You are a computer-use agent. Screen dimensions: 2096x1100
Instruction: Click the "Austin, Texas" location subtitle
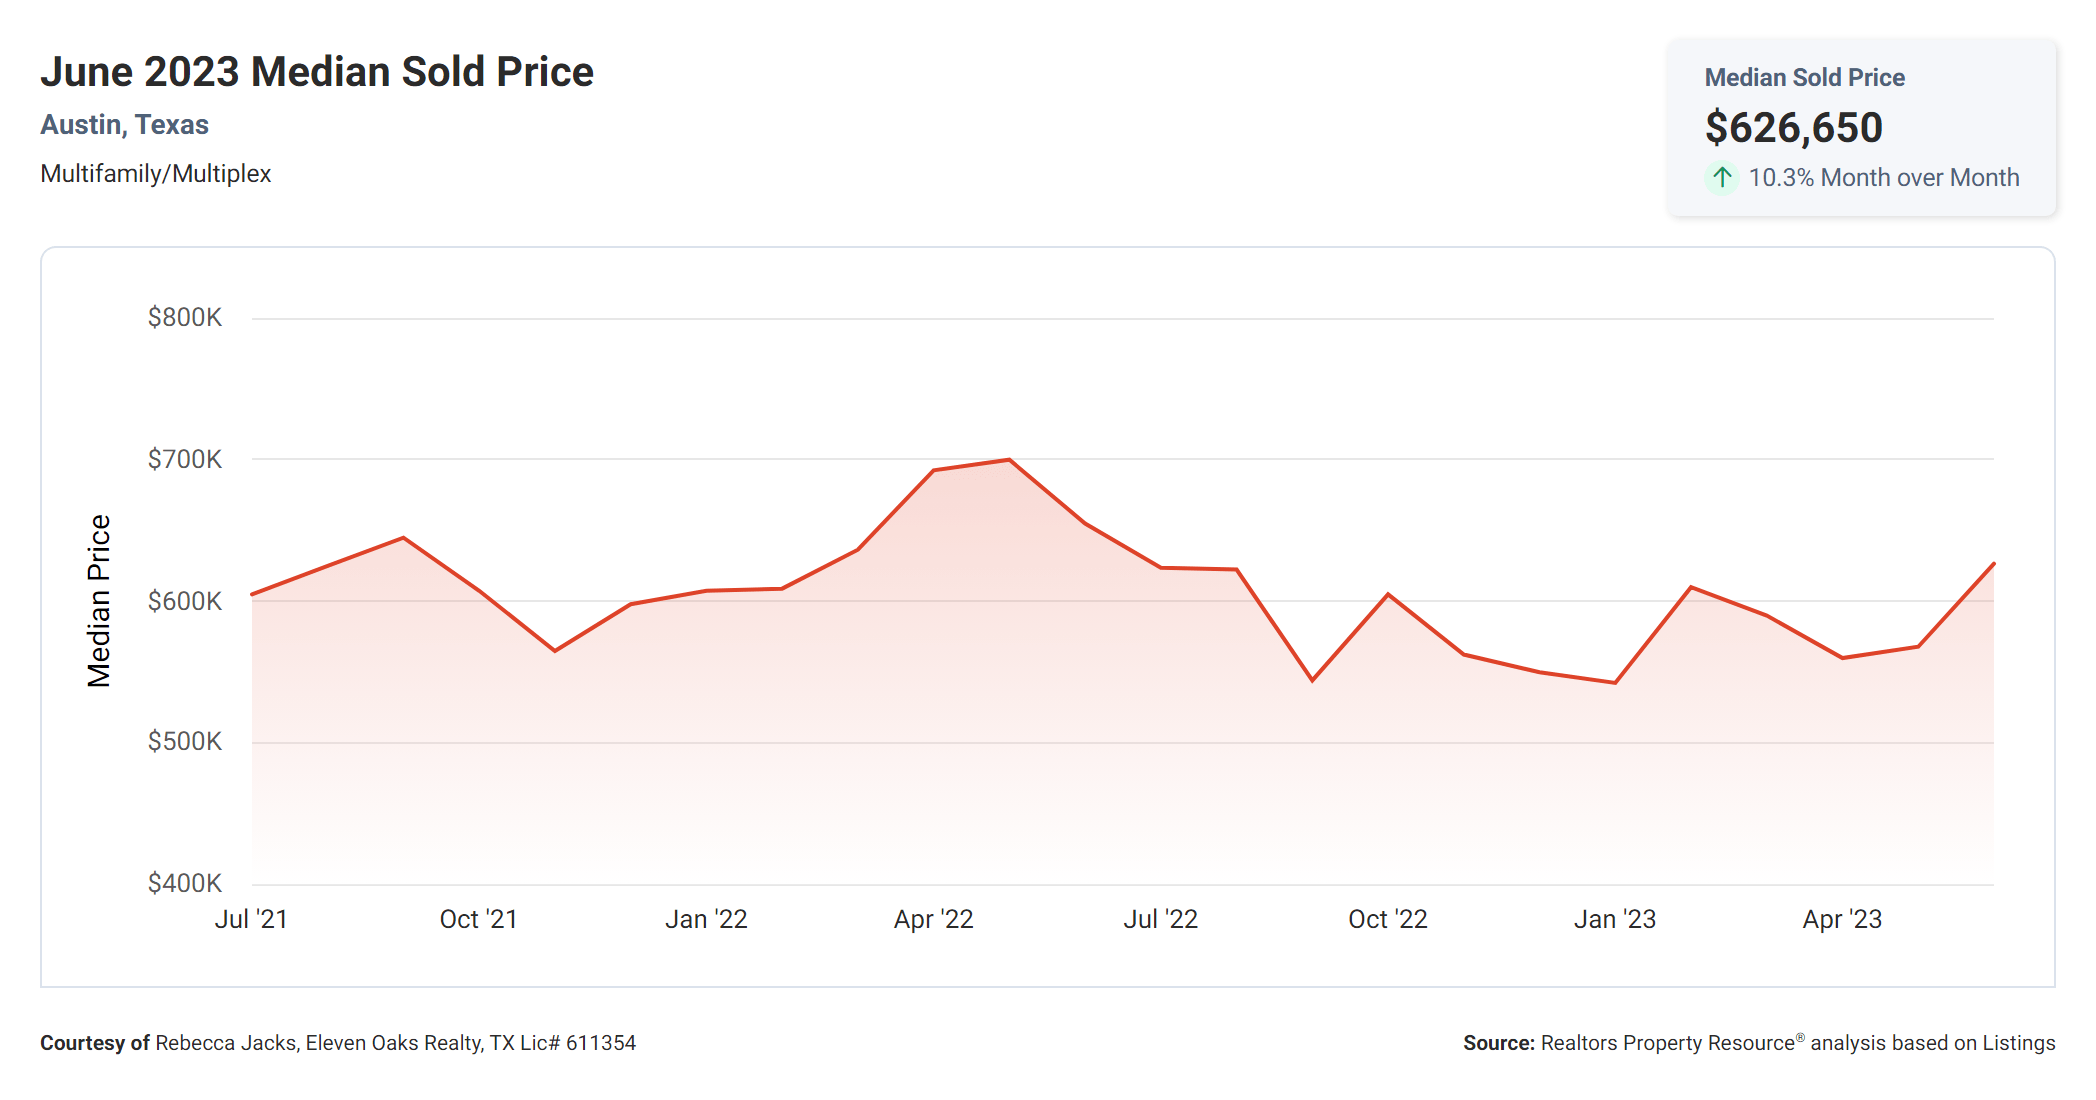tap(124, 125)
